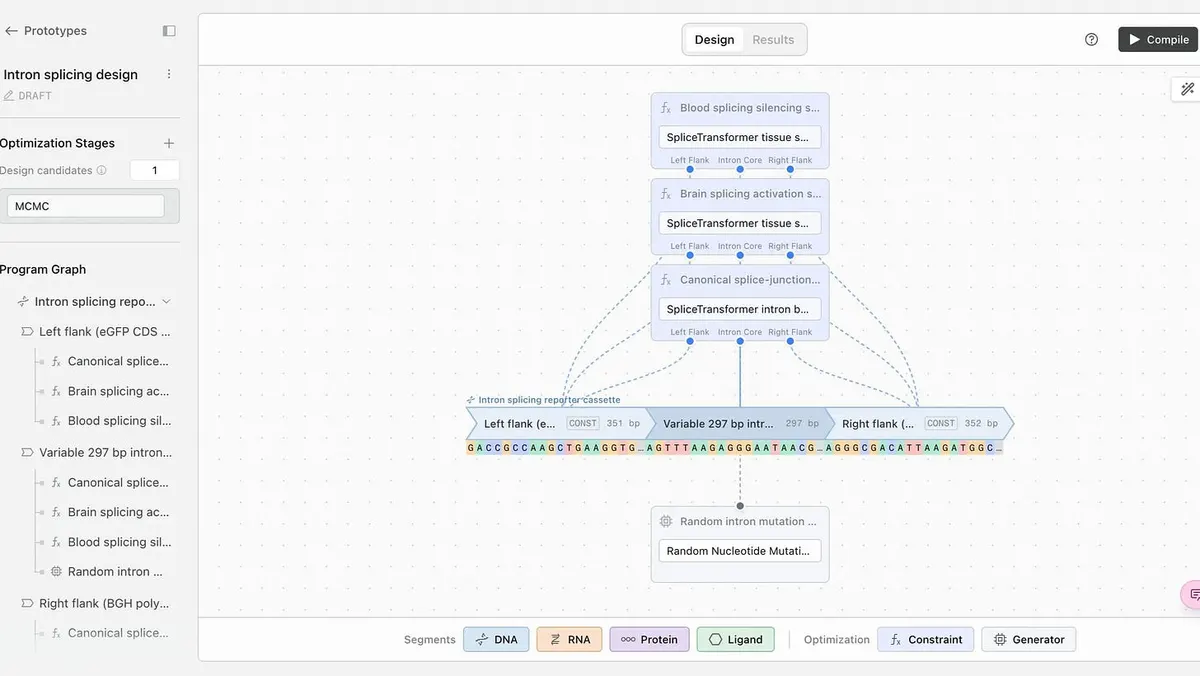
Task: Click the magic wand auto-layout icon
Action: point(1187,89)
